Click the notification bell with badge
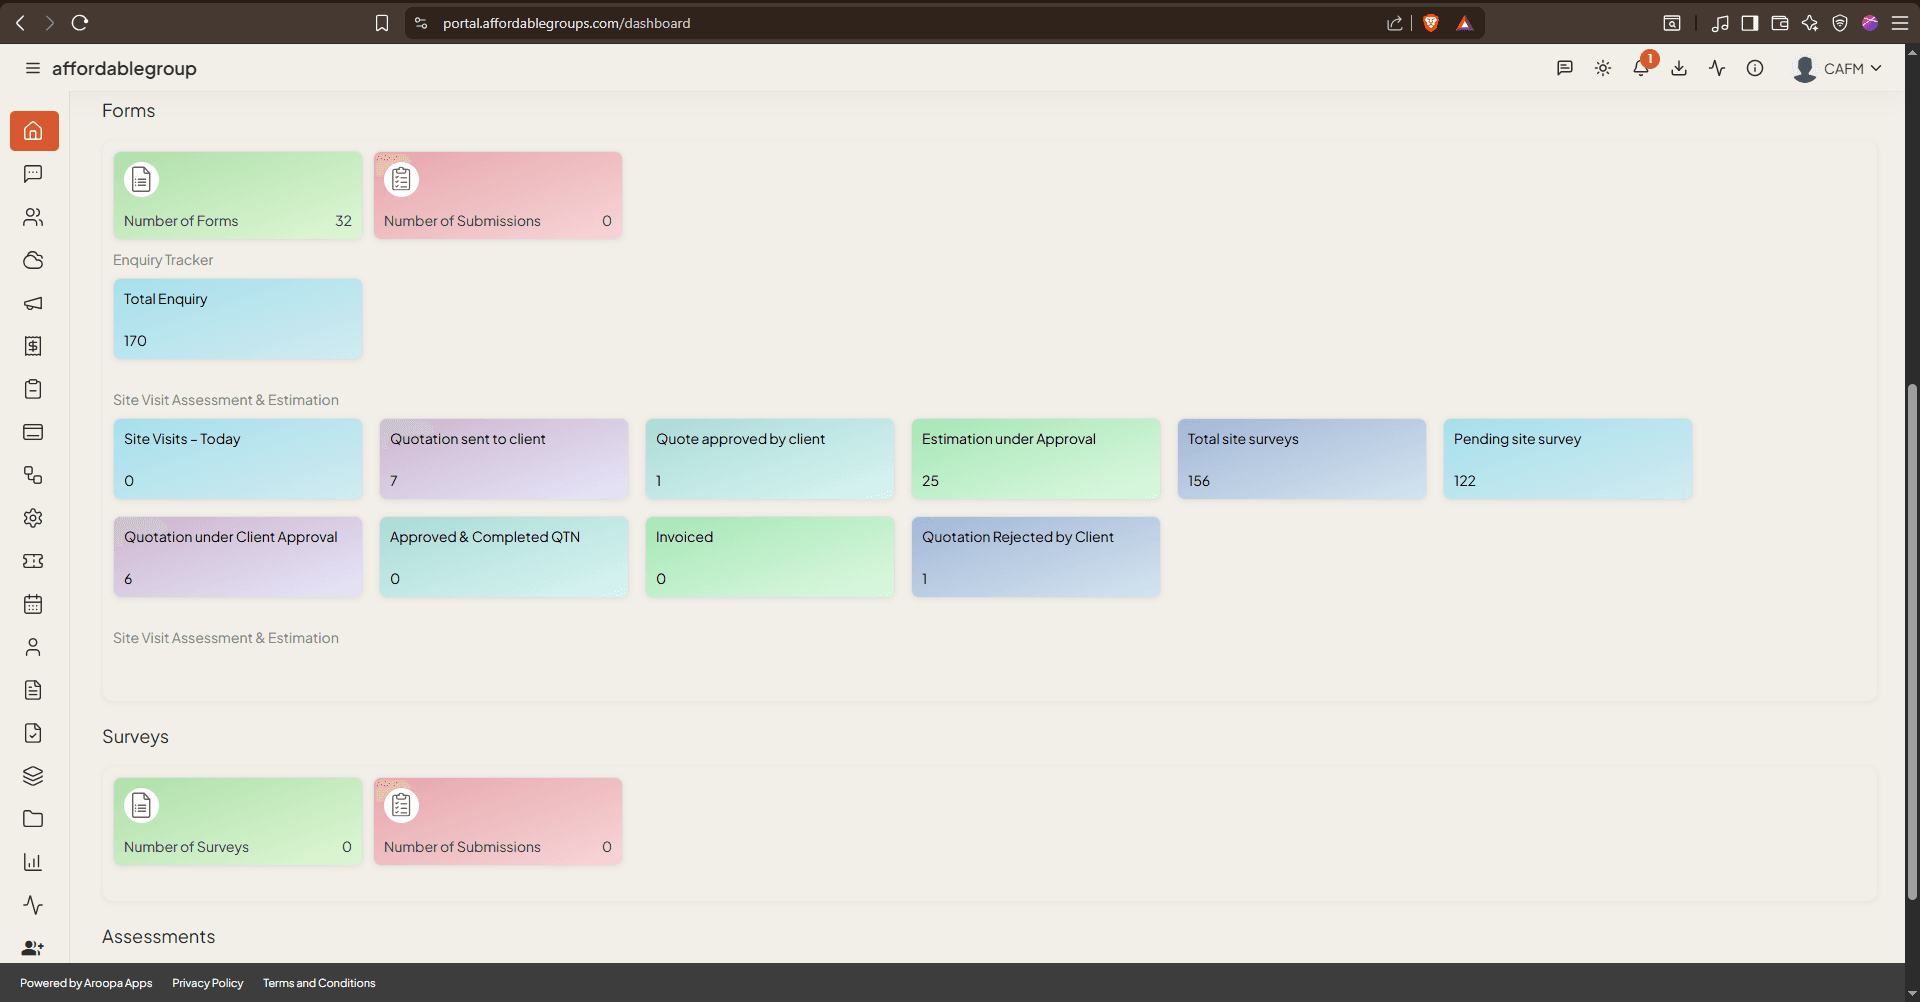This screenshot has height=1002, width=1920. (x=1642, y=67)
